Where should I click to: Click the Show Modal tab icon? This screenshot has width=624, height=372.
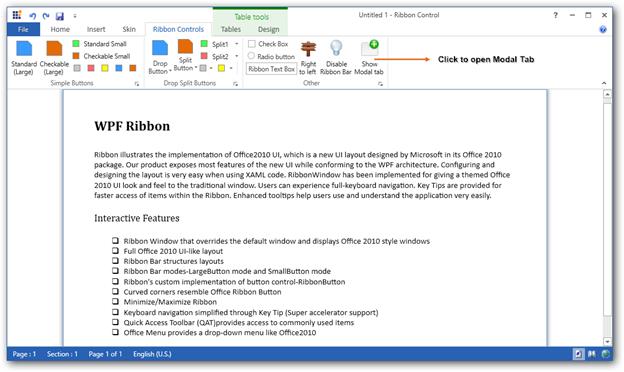pos(370,49)
